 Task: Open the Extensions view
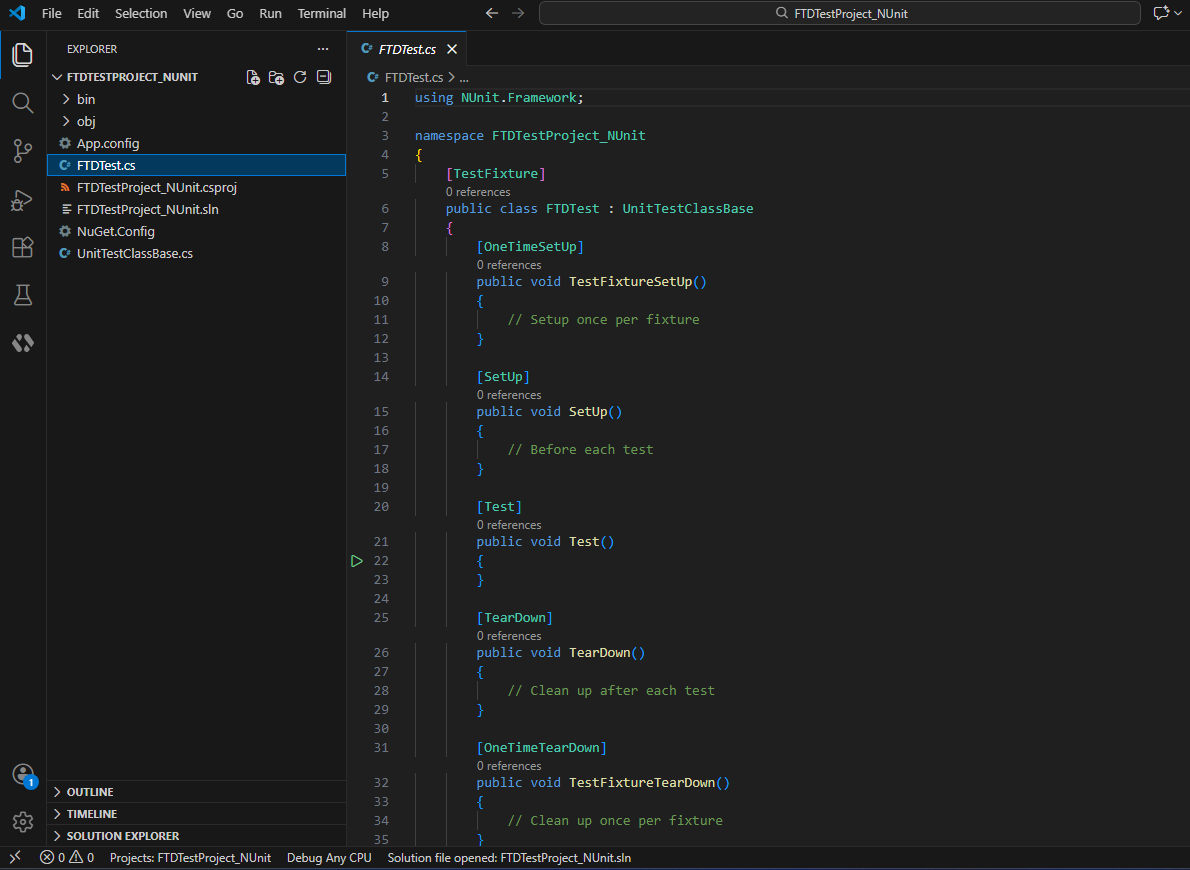(22, 247)
